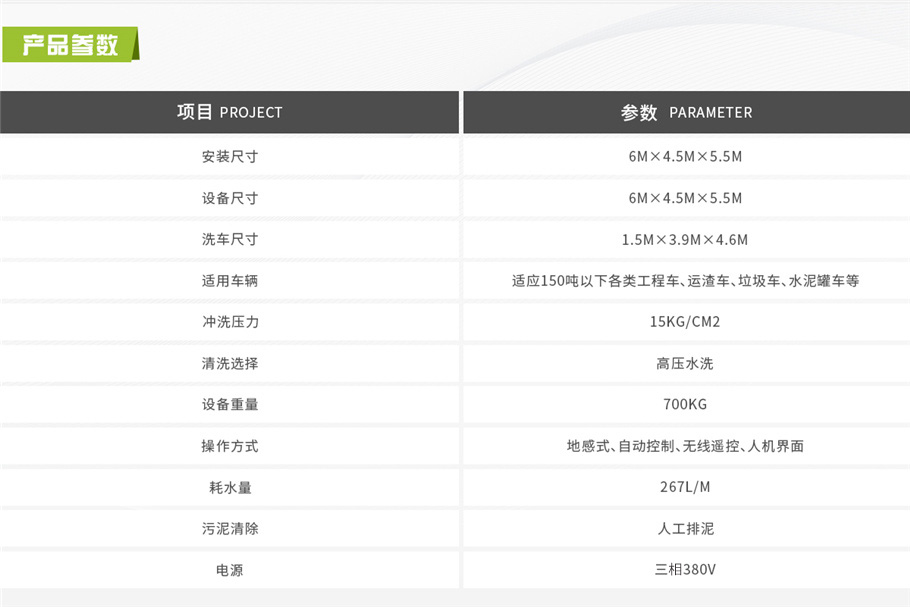Click the 操作方式 row label
The width and height of the screenshot is (910, 607).
[x=229, y=446]
